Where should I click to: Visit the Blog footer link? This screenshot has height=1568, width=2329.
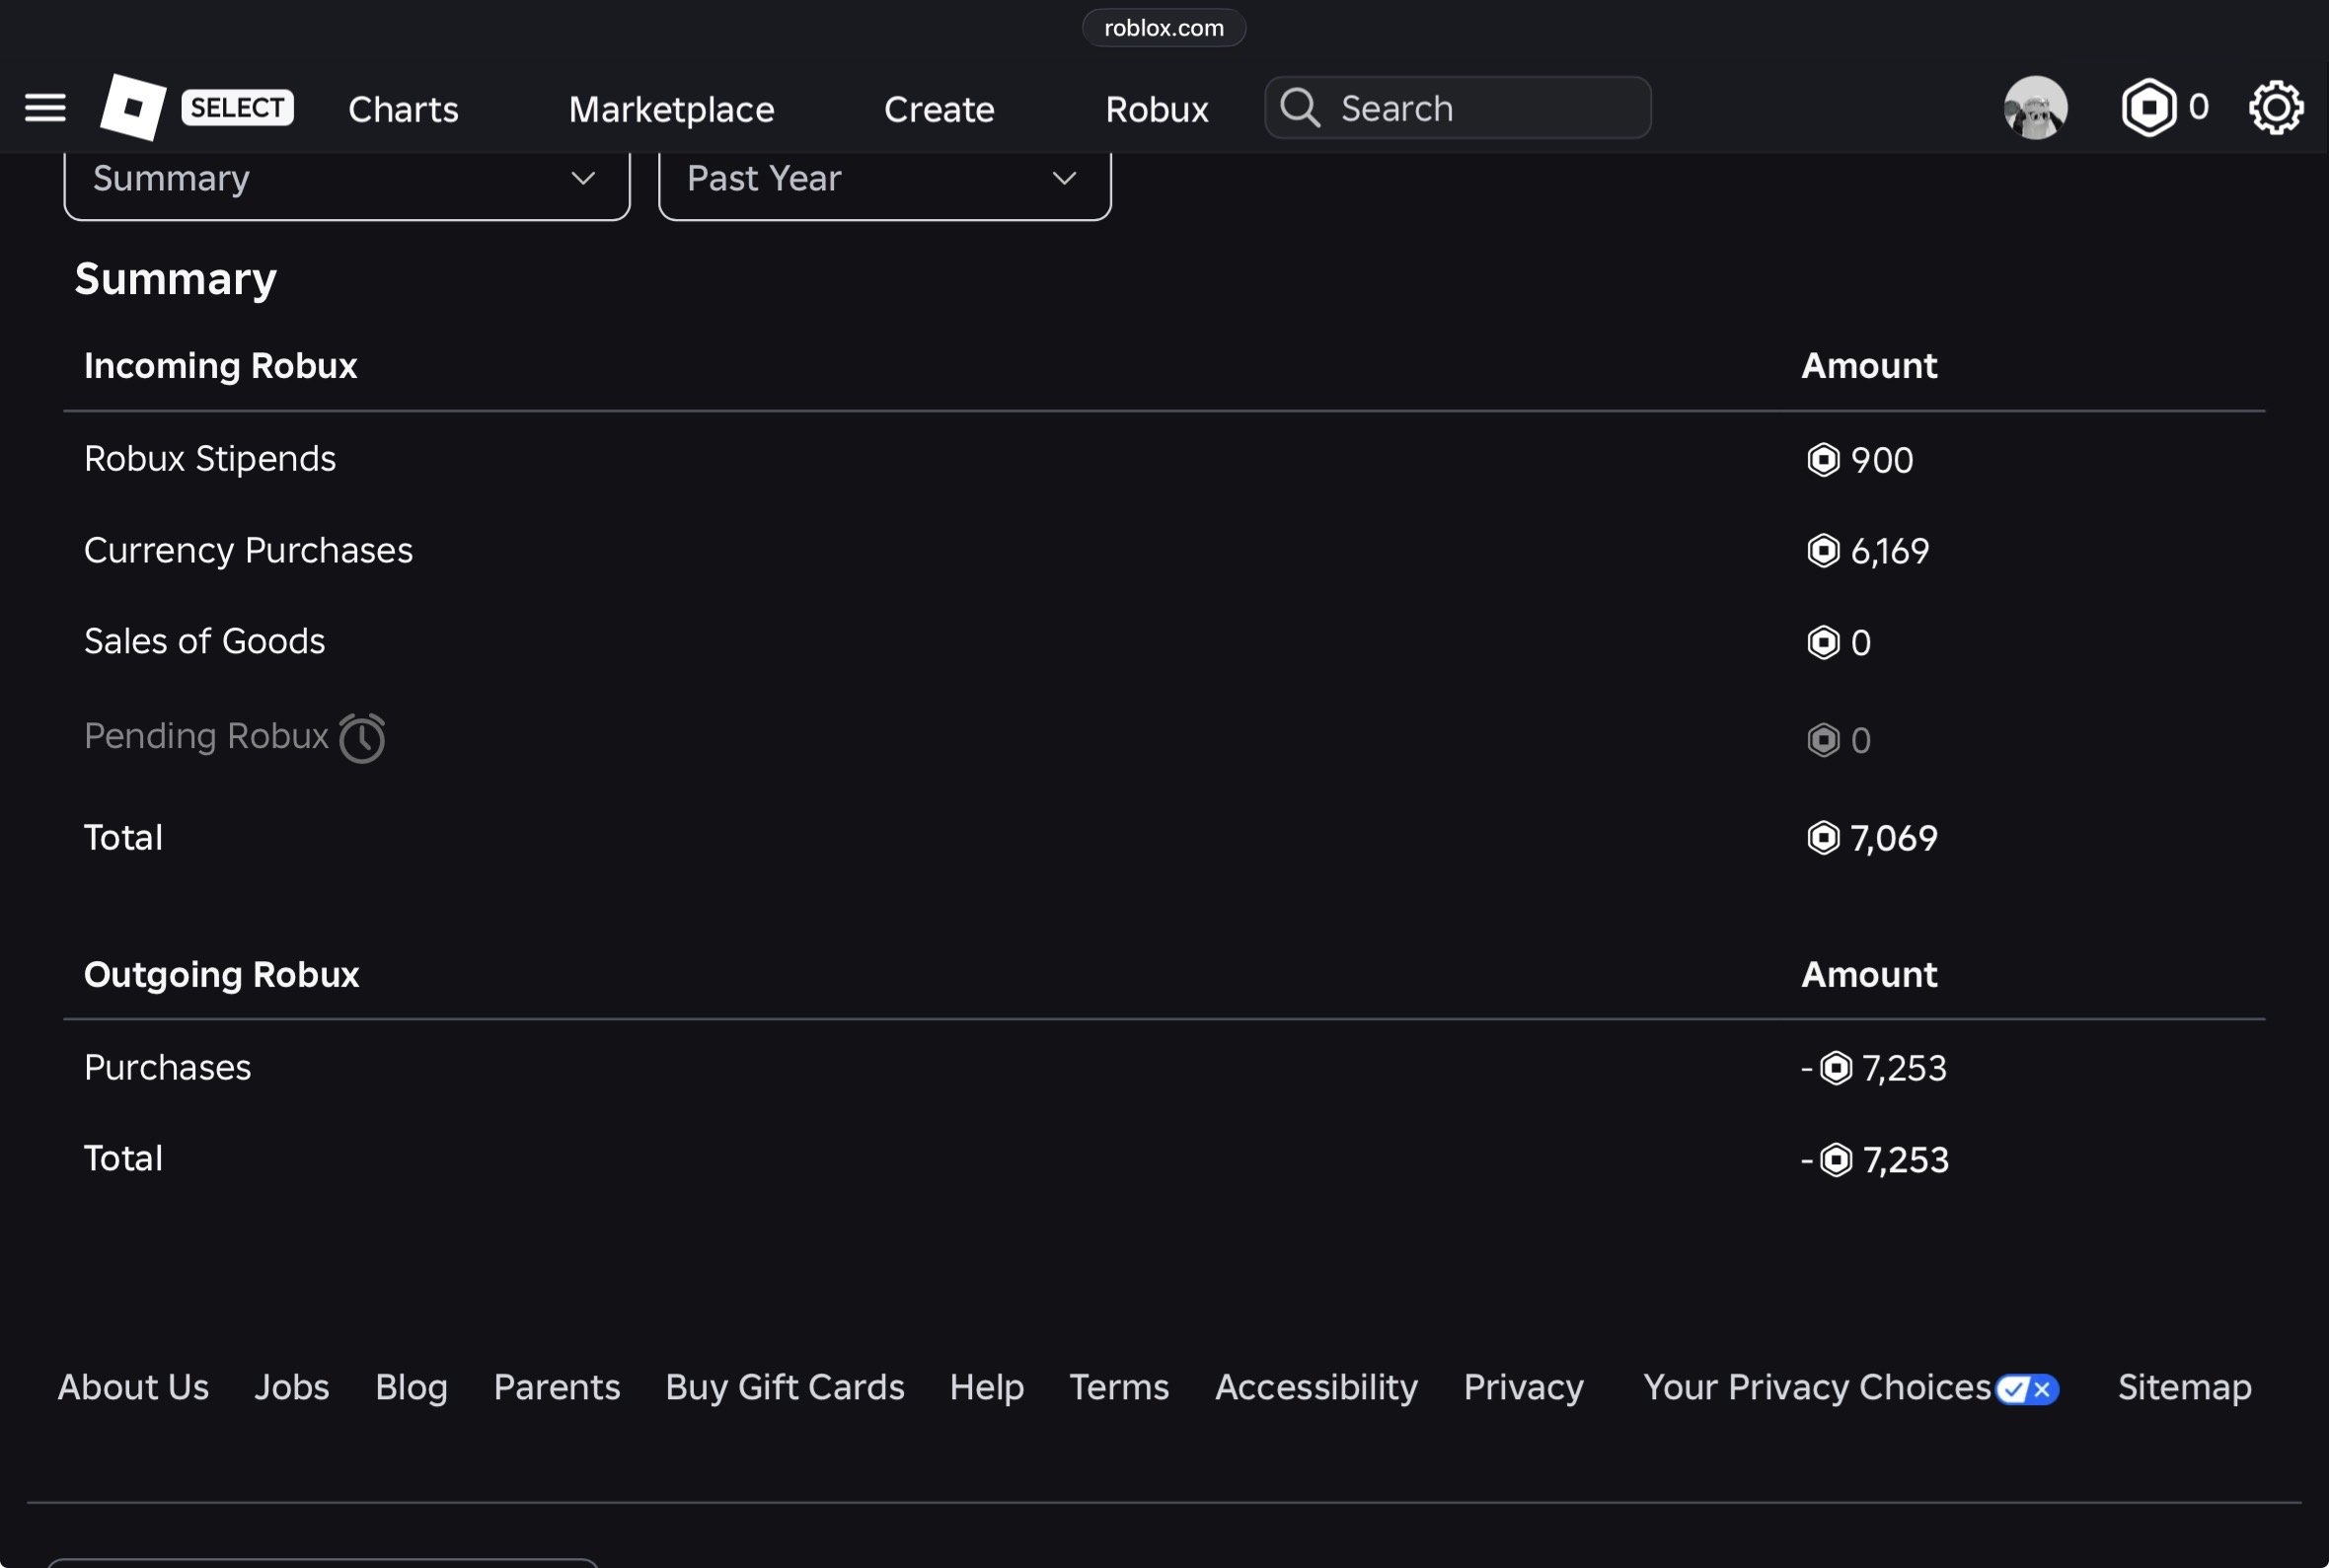[411, 1387]
